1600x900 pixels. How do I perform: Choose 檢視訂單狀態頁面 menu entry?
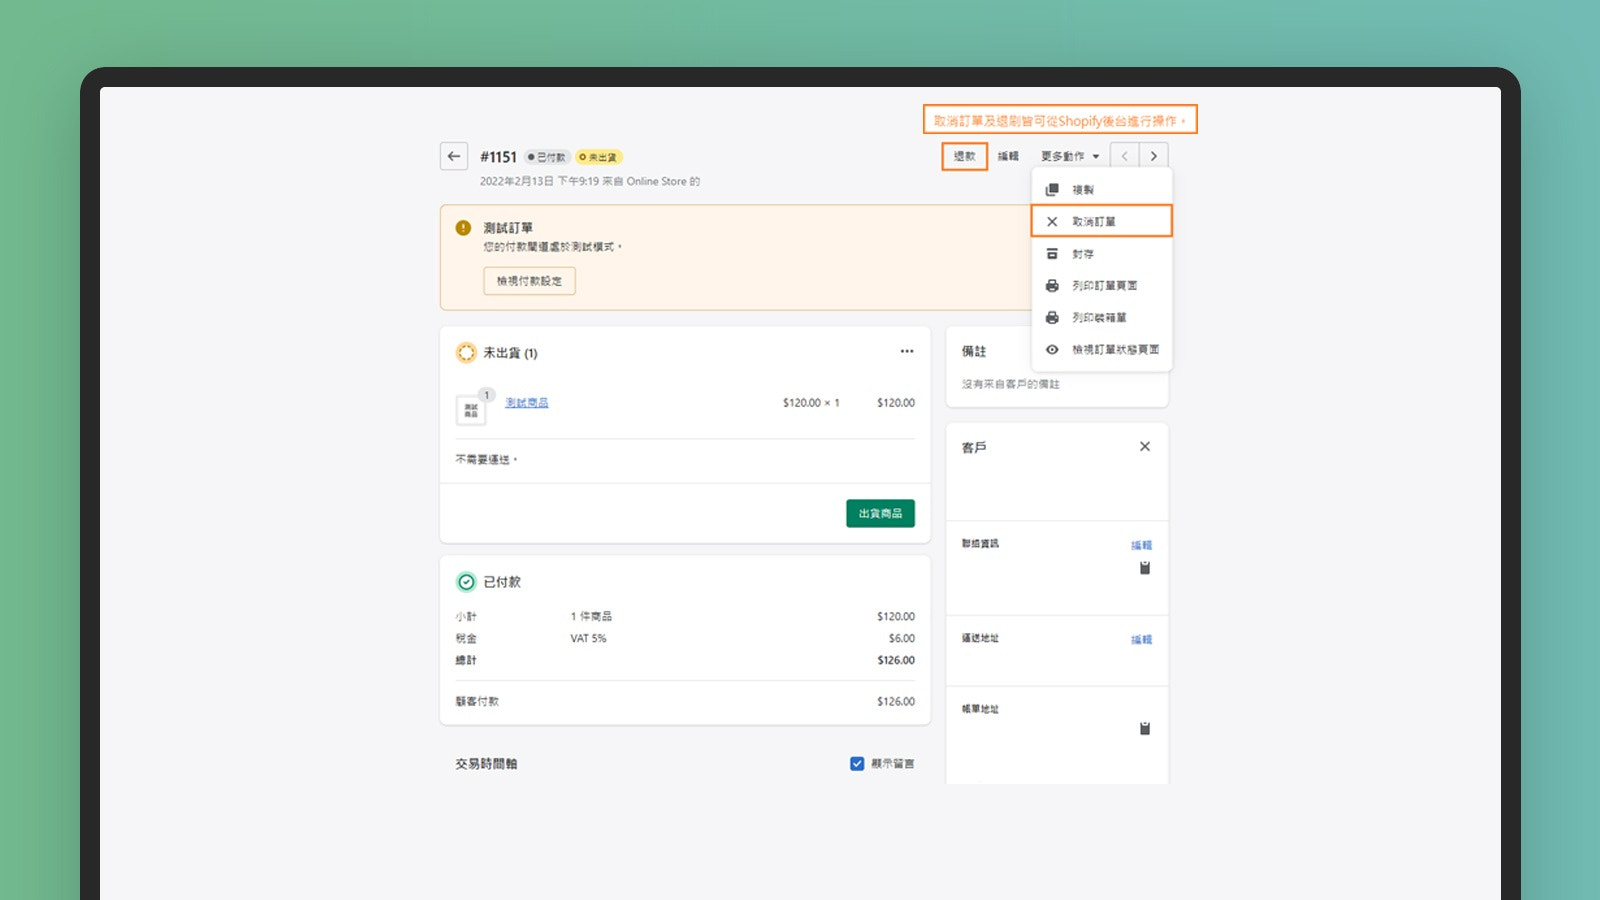pyautogui.click(x=1101, y=350)
